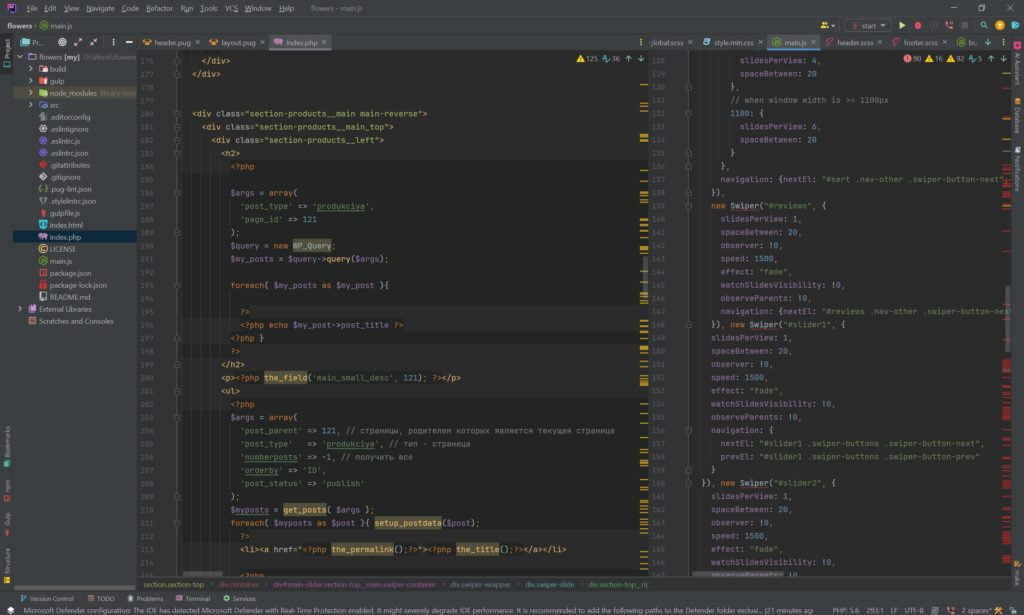Screen dimensions: 1024x615
Task: Click Select Opened File target icon
Action: tap(62, 43)
